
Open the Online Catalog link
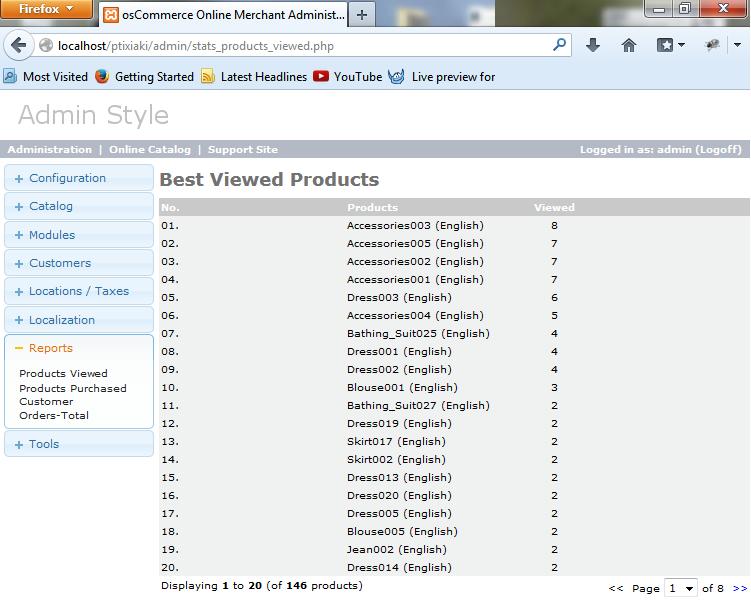click(x=150, y=149)
